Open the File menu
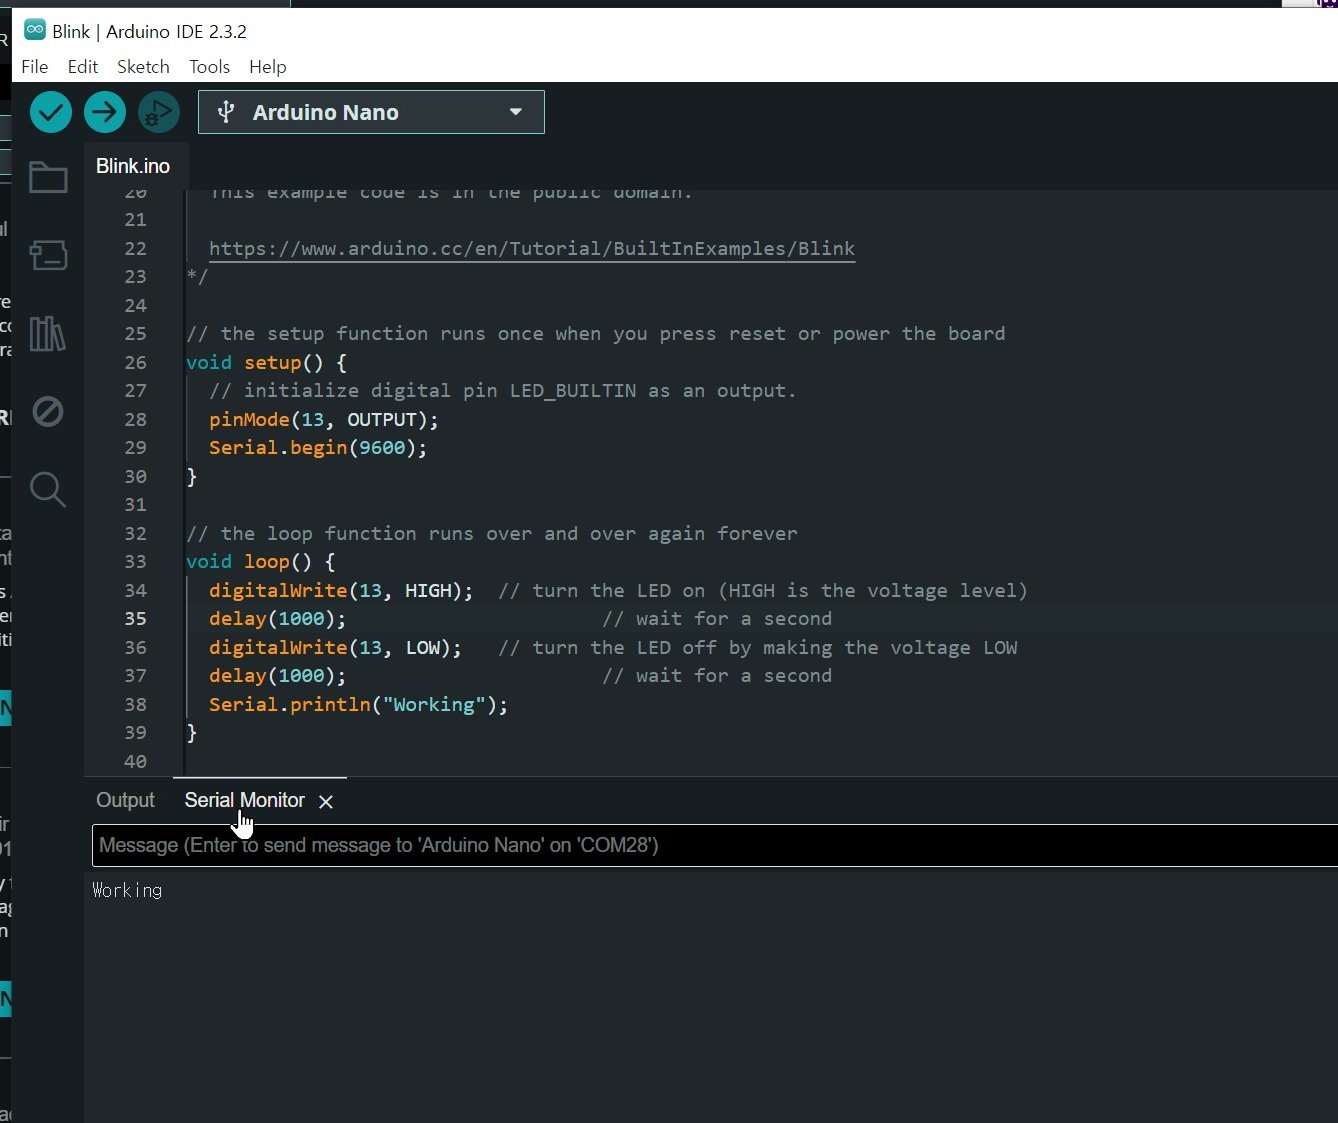This screenshot has width=1338, height=1123. point(35,67)
